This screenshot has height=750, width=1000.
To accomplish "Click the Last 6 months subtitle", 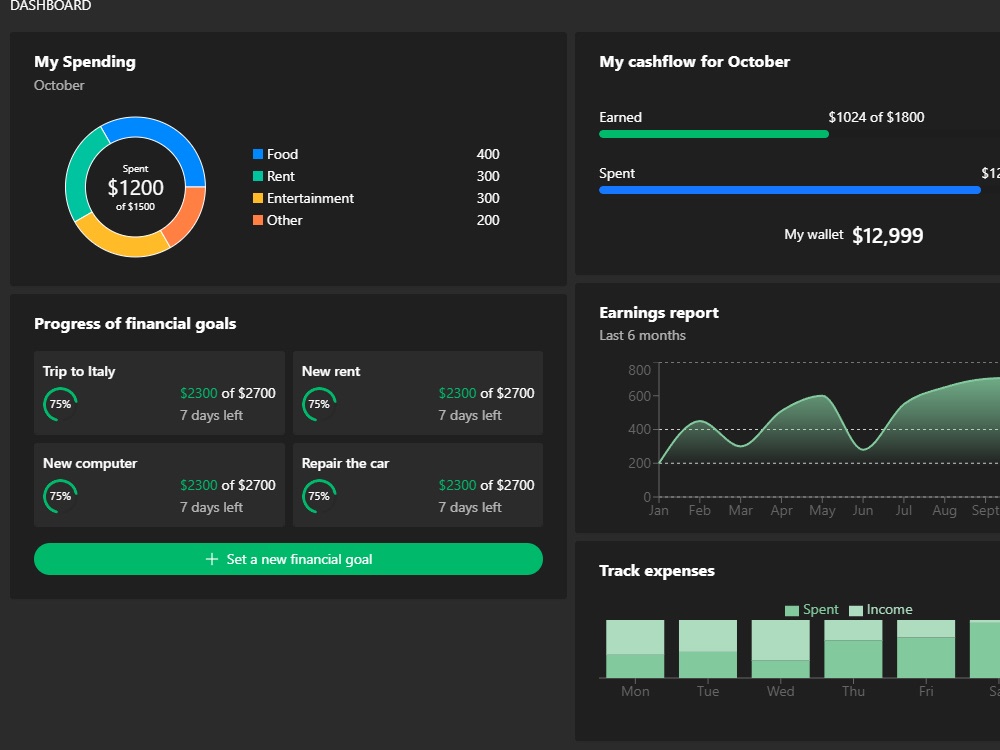I will (x=642, y=335).
